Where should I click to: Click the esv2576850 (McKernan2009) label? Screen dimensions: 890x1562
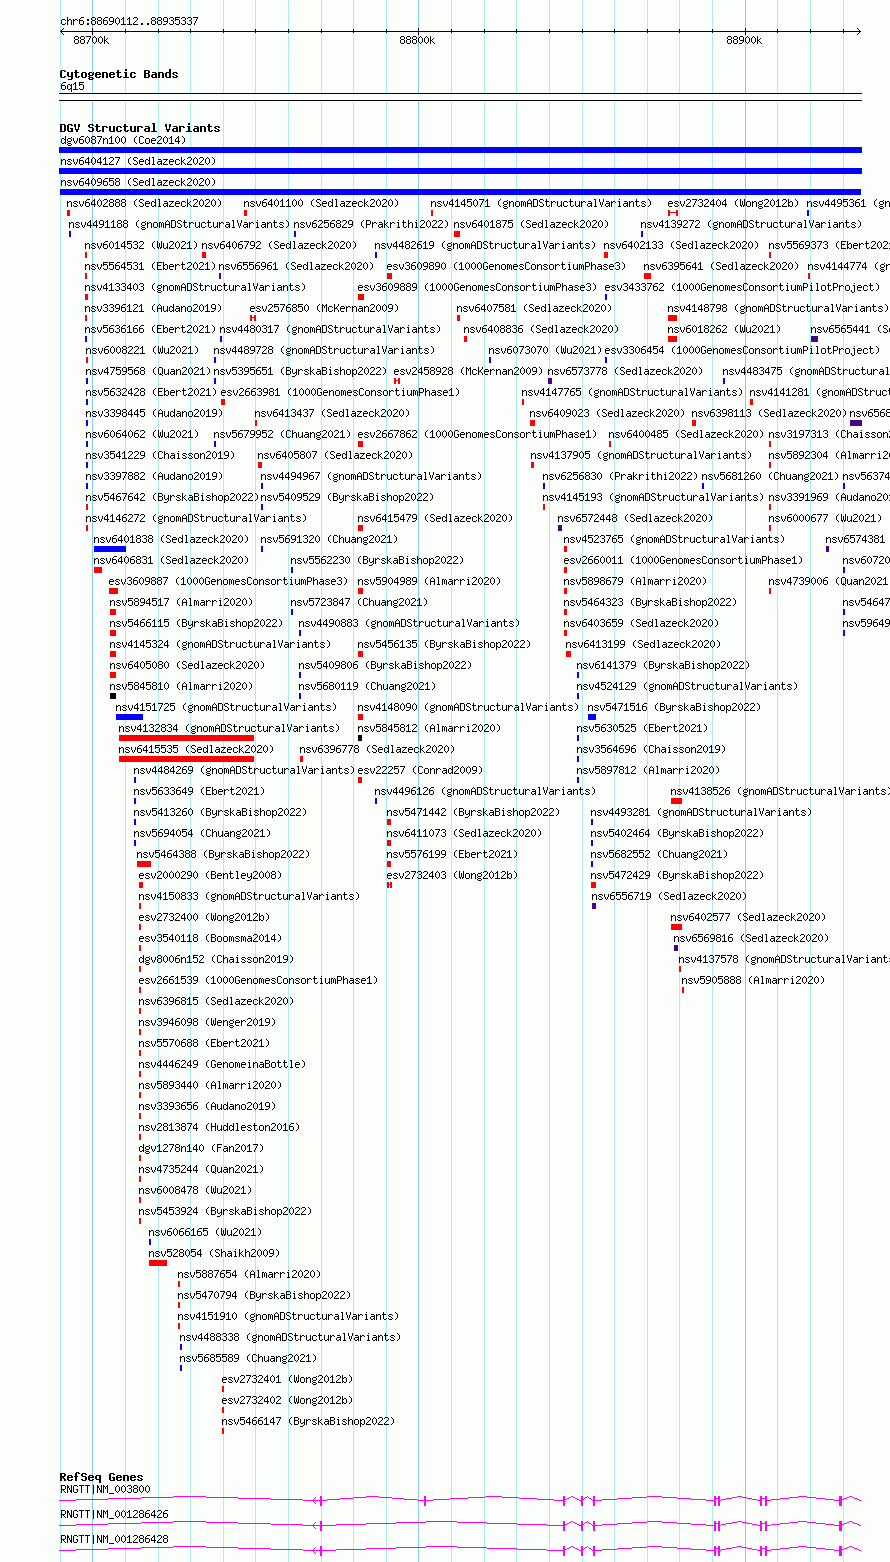click(x=324, y=308)
